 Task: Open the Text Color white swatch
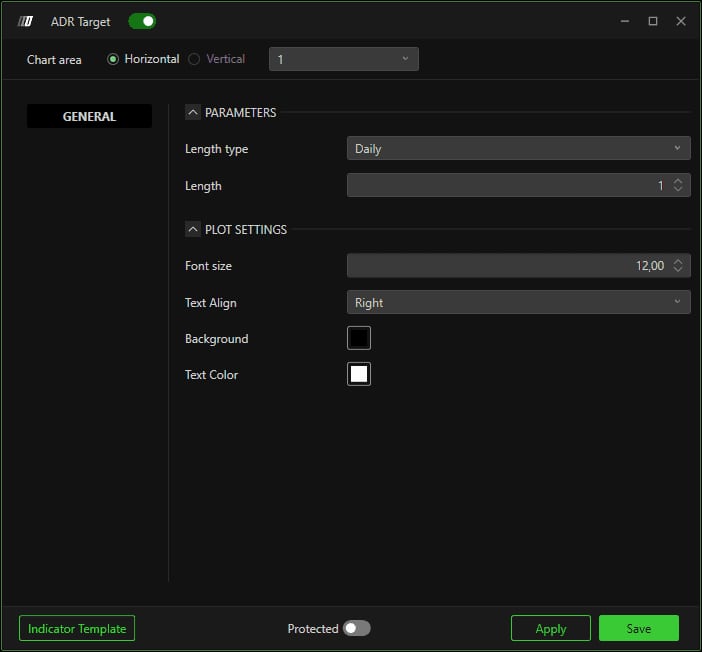coord(359,374)
